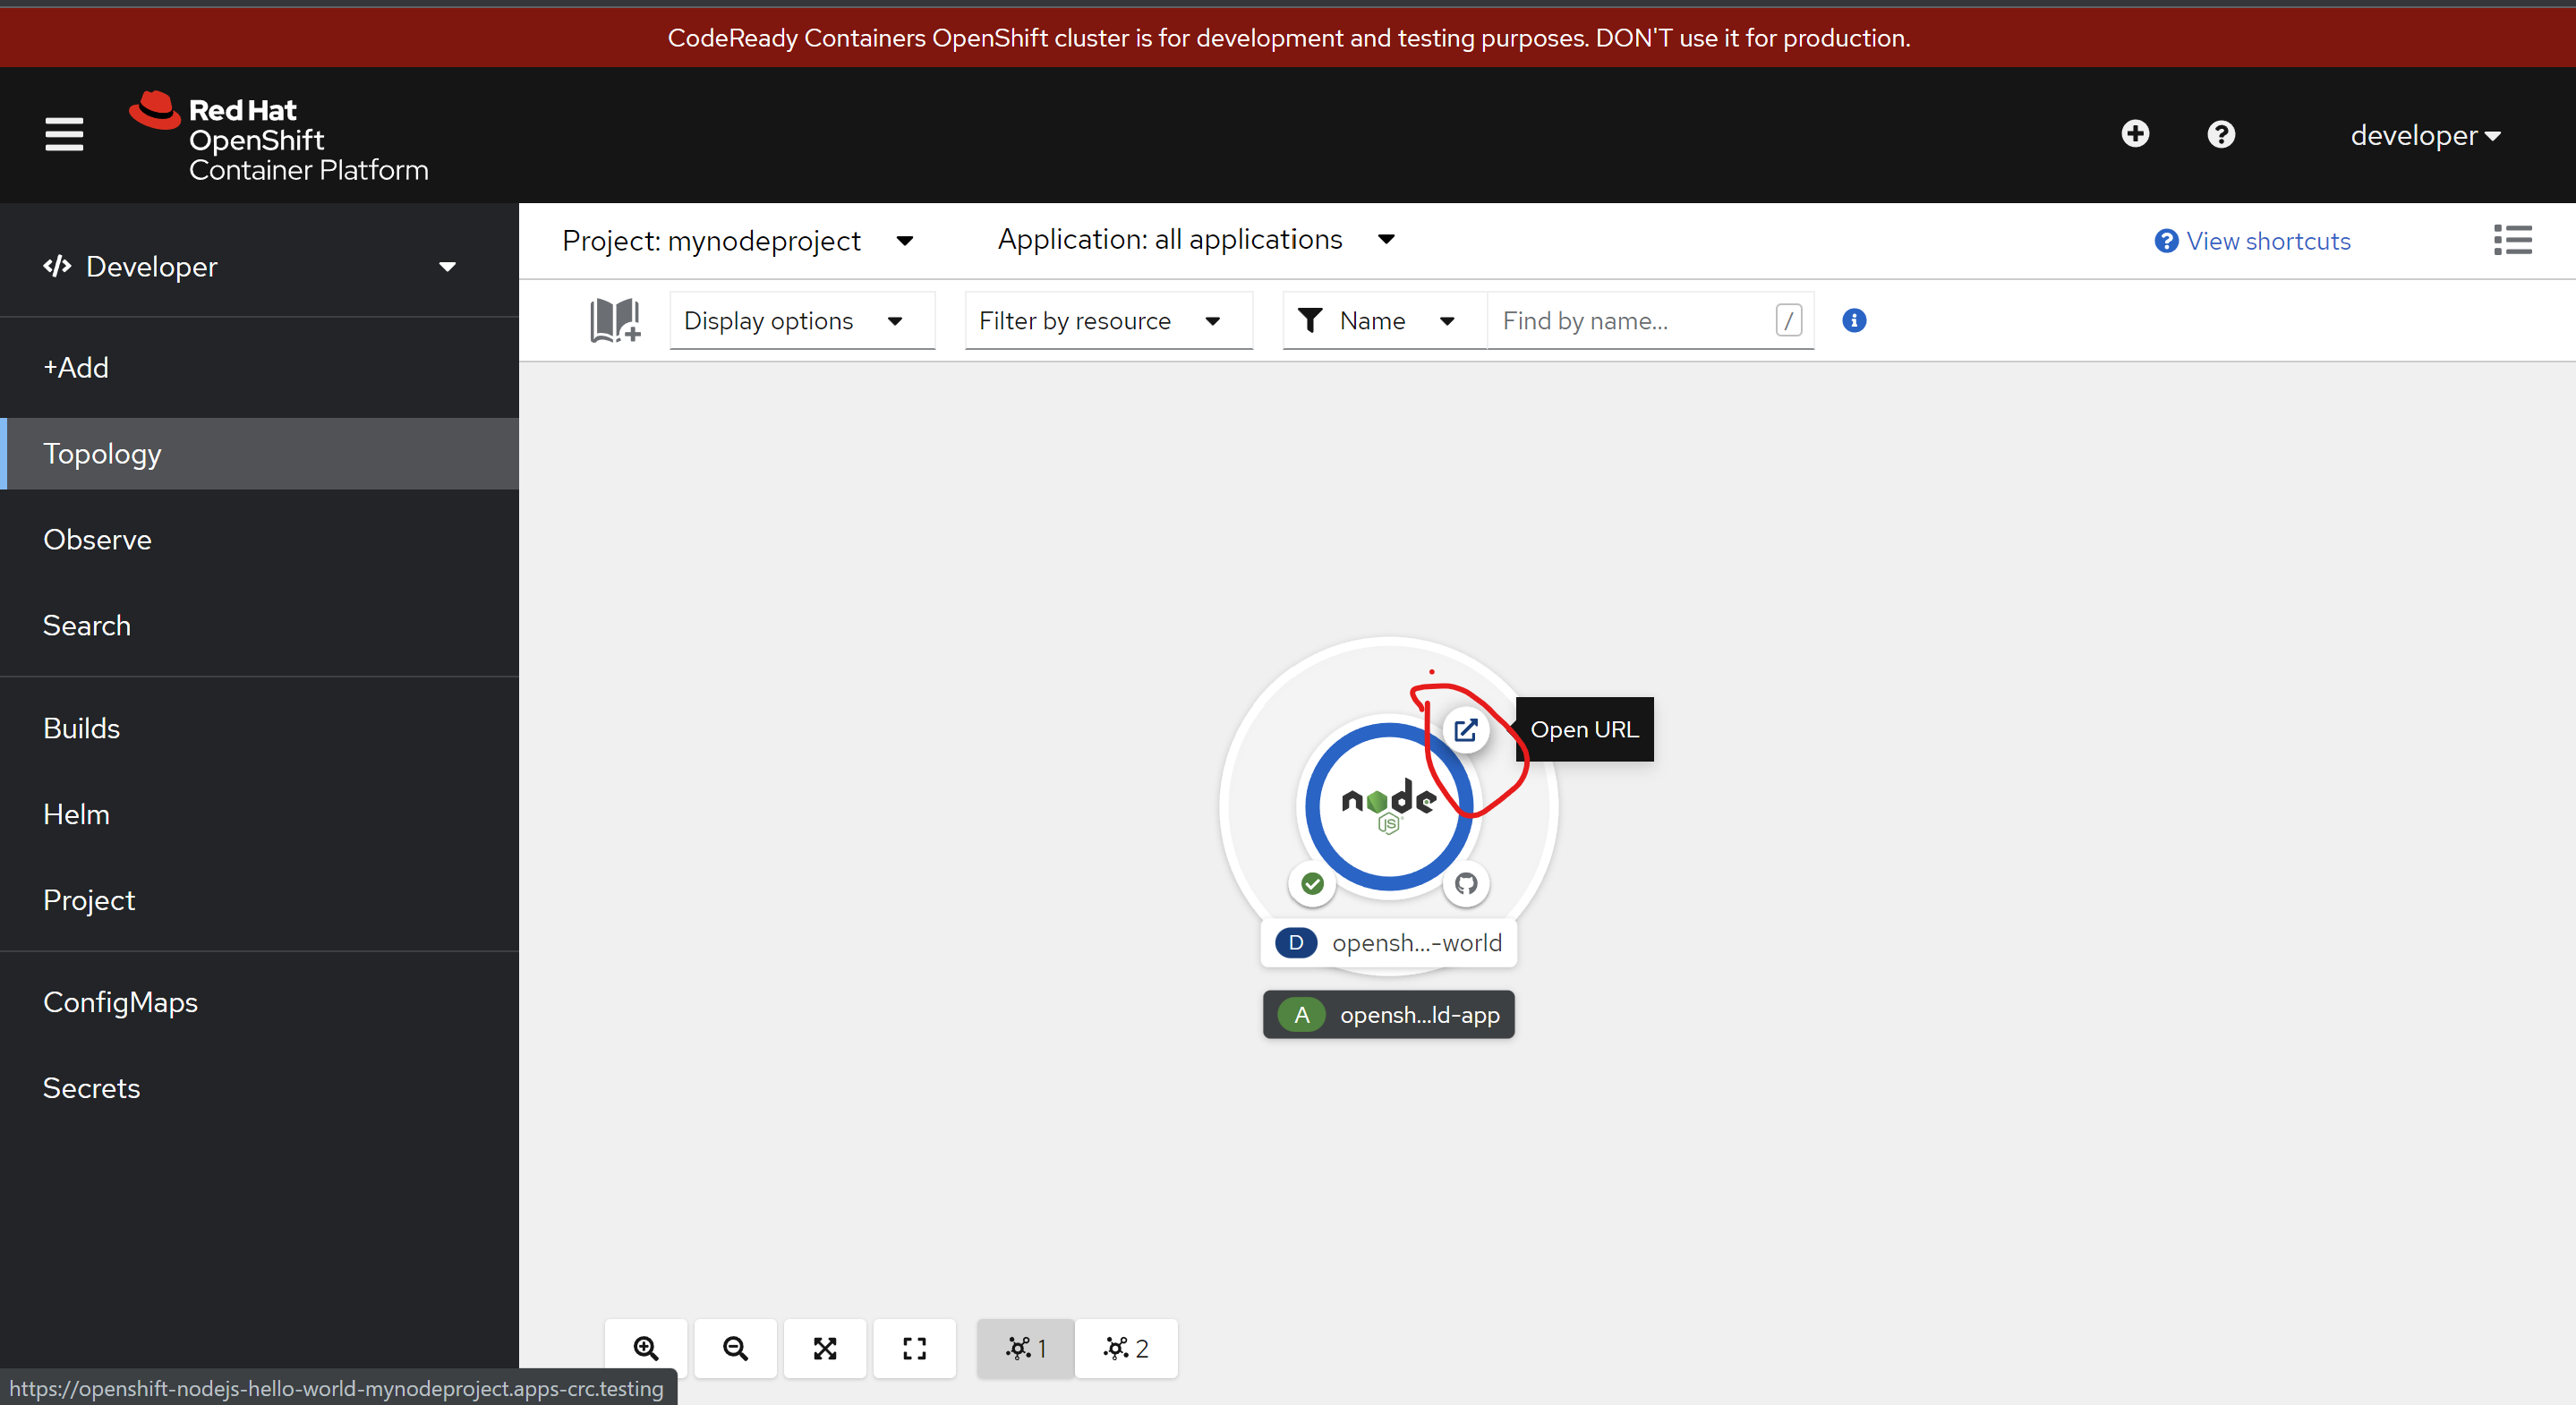Click the Fit to Screen icon
The height and width of the screenshot is (1405, 2576).
click(825, 1348)
